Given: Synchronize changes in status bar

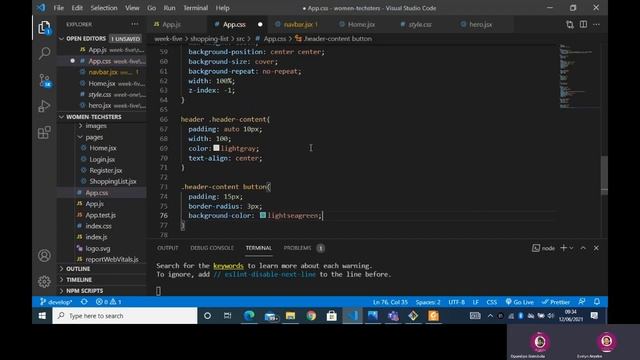Looking at the screenshot, I should coord(84,302).
